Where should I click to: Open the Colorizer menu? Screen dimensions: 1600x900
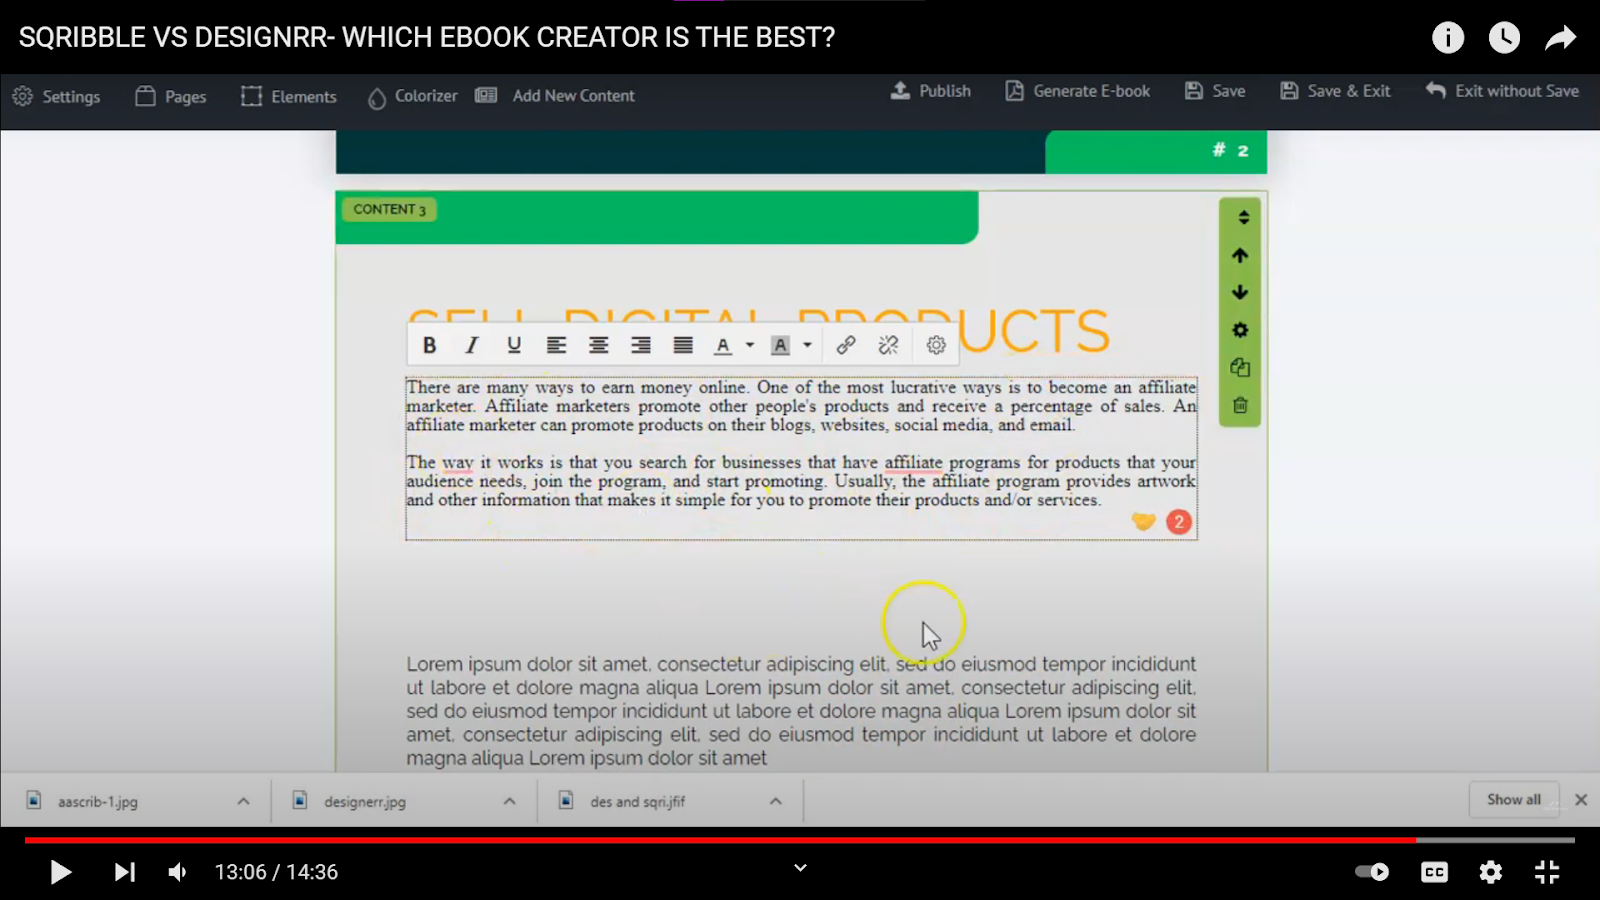[x=412, y=96]
